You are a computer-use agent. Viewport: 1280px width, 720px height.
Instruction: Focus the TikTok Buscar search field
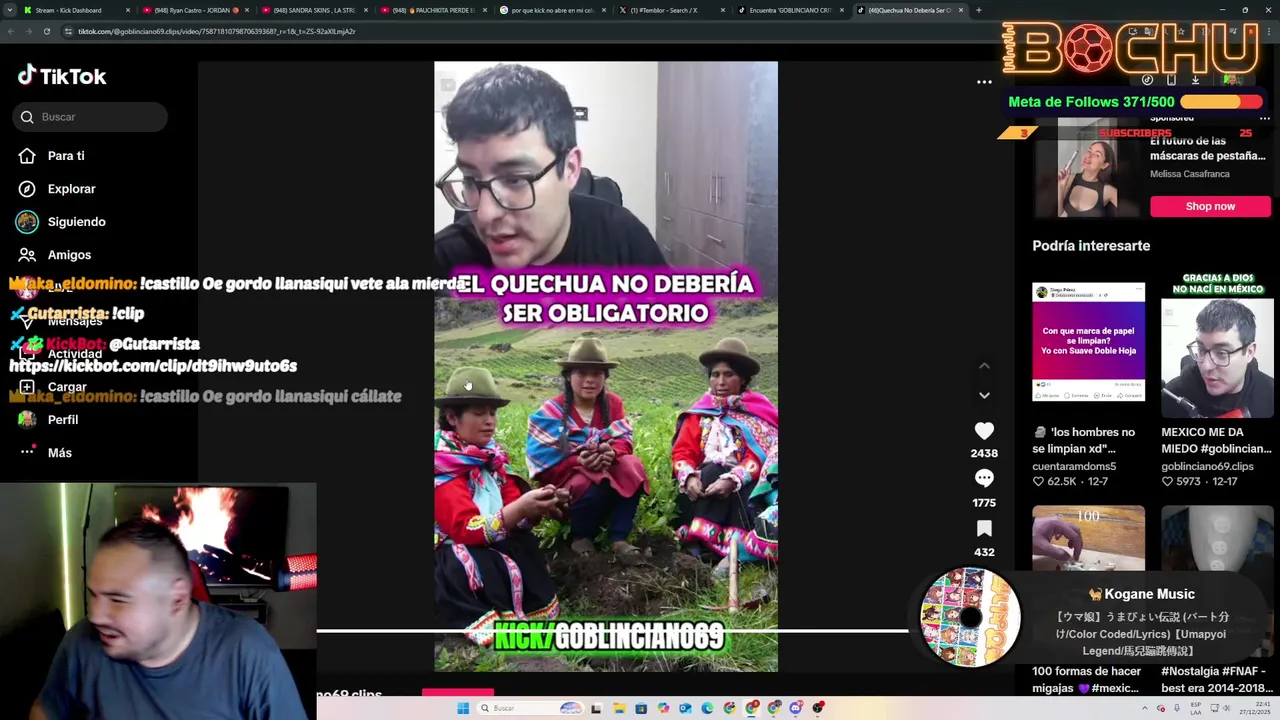pyautogui.click(x=90, y=117)
